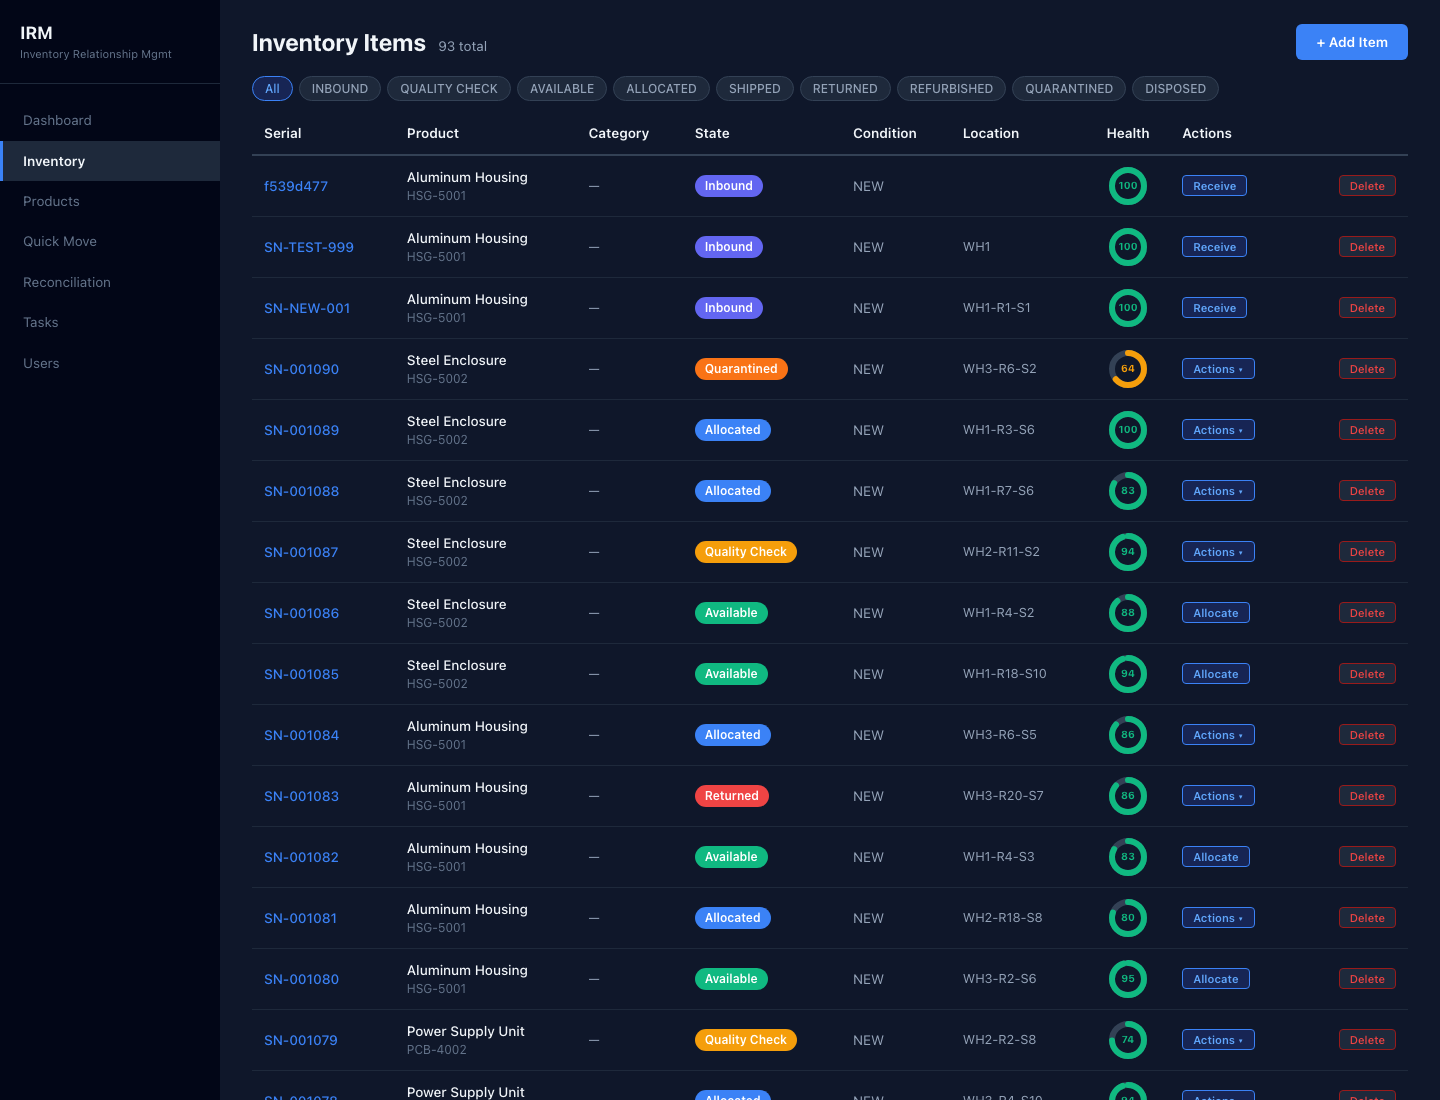The image size is (1440, 1100).
Task: Filter by RETURNED state
Action: click(845, 89)
